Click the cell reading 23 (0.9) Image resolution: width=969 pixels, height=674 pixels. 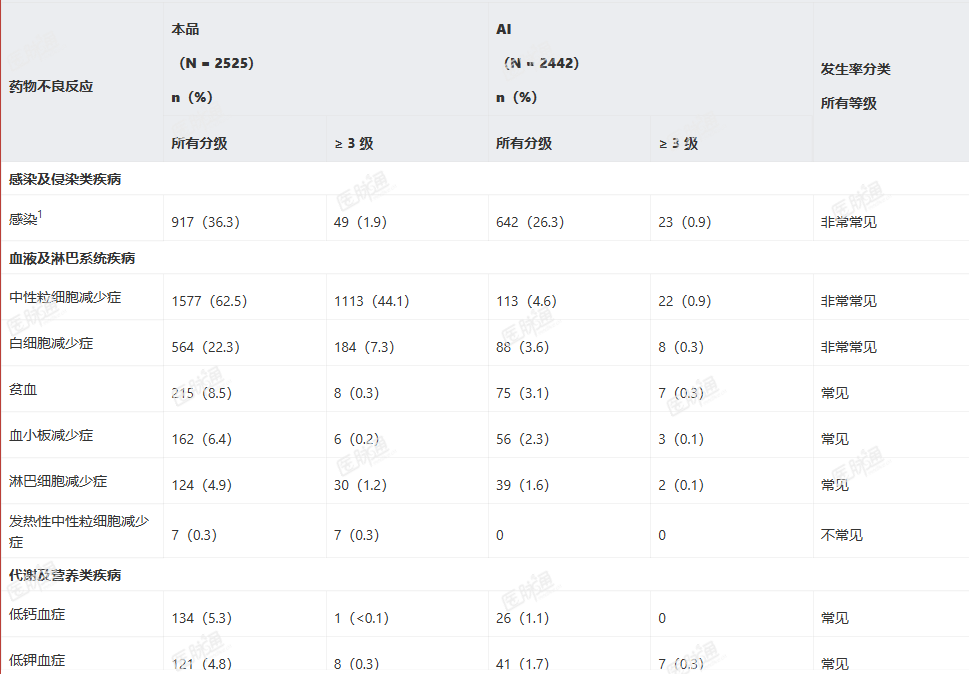click(x=685, y=222)
